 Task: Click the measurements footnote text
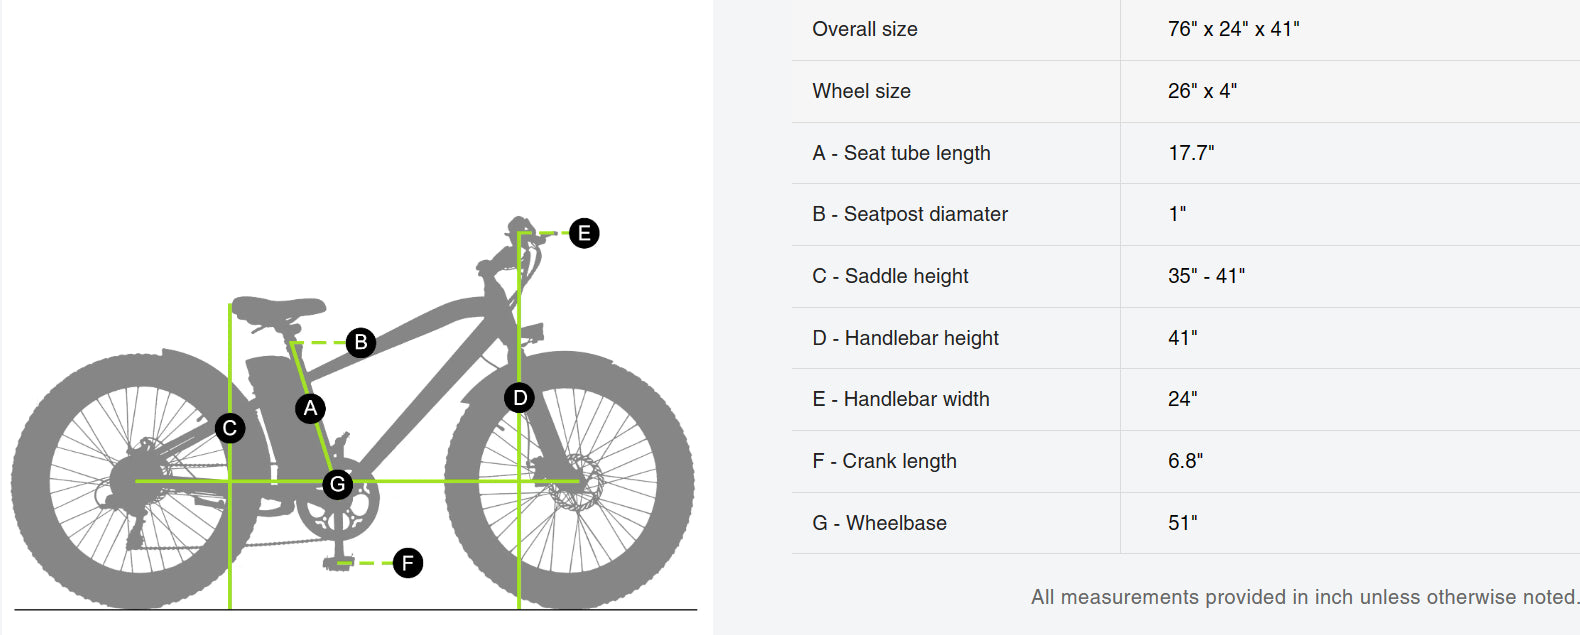tap(1304, 597)
